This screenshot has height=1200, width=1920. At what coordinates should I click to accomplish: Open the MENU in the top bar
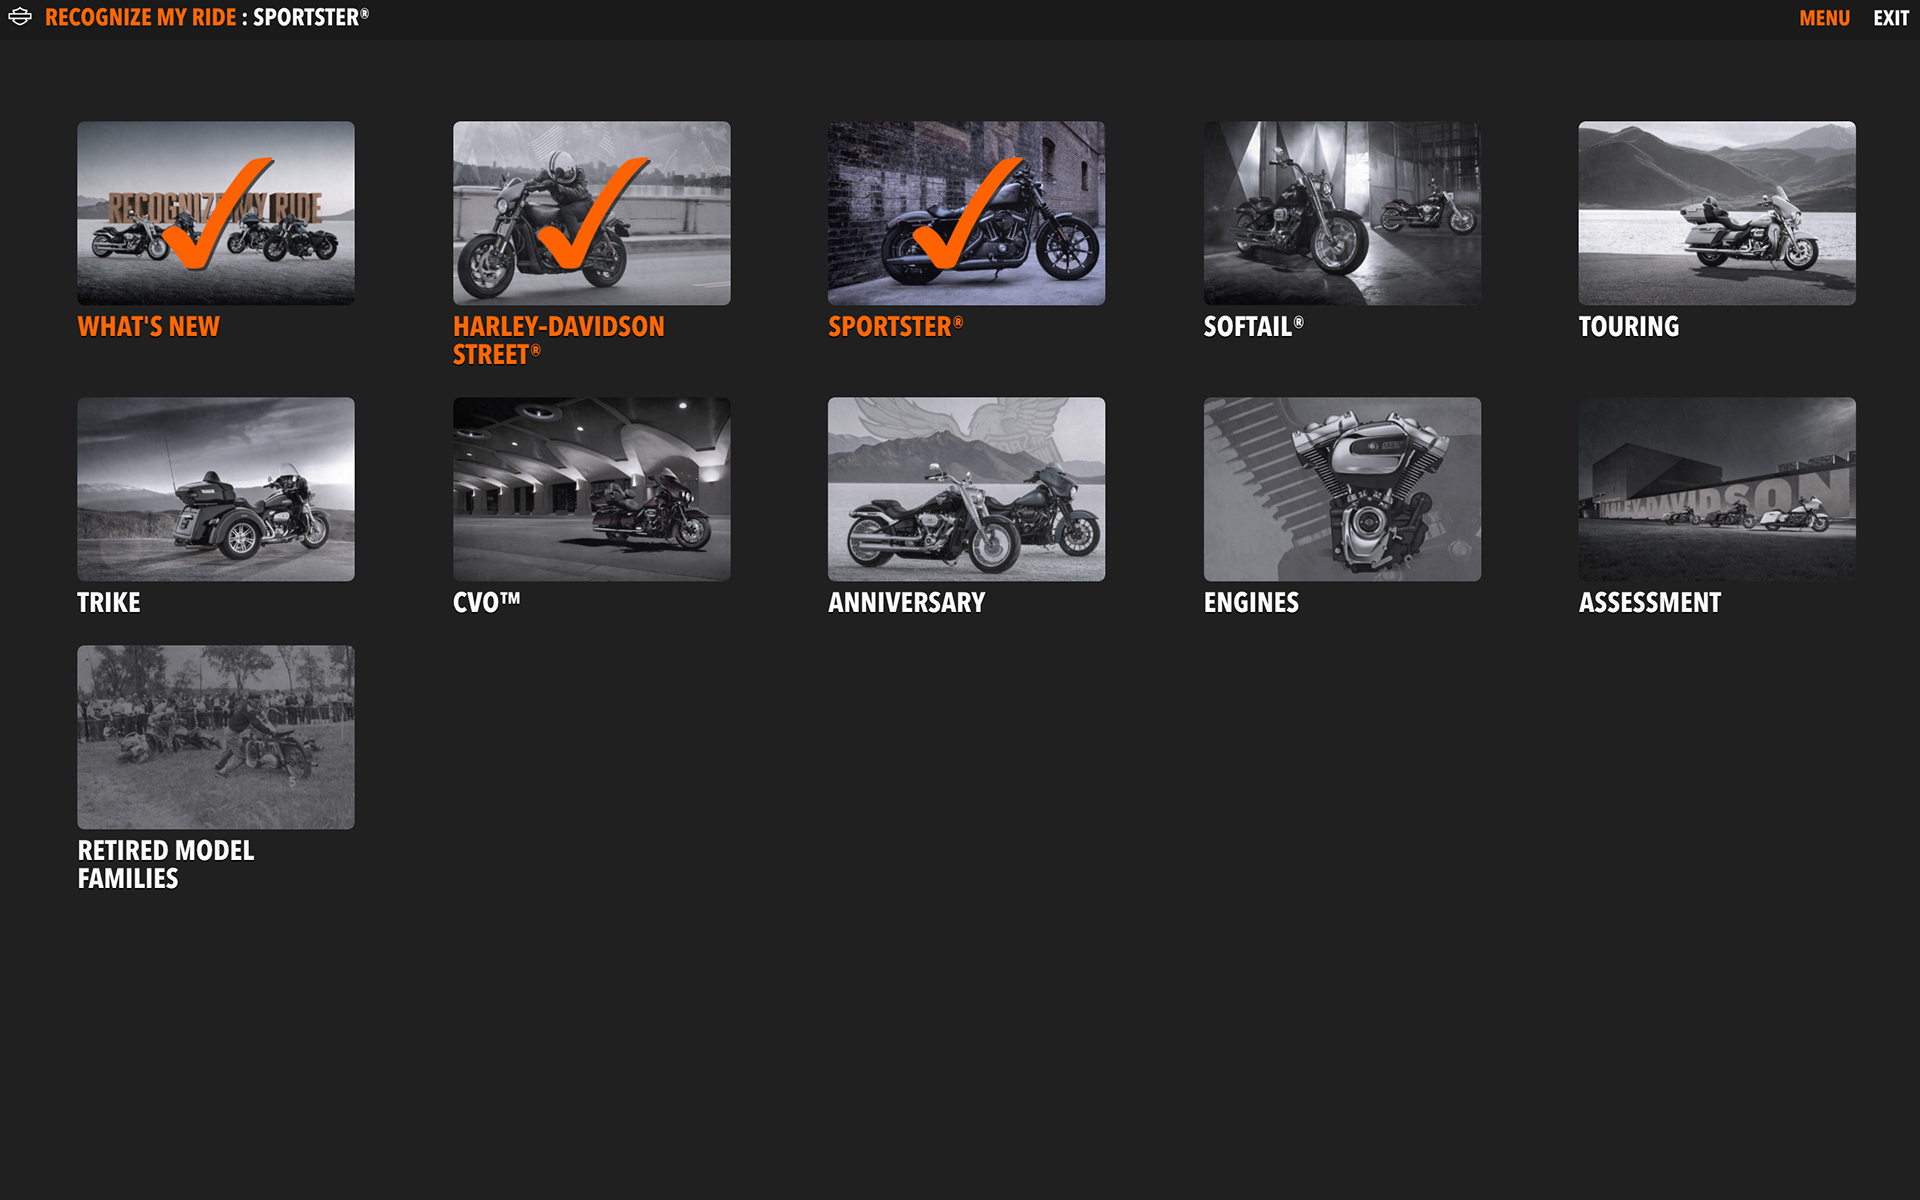(1824, 18)
